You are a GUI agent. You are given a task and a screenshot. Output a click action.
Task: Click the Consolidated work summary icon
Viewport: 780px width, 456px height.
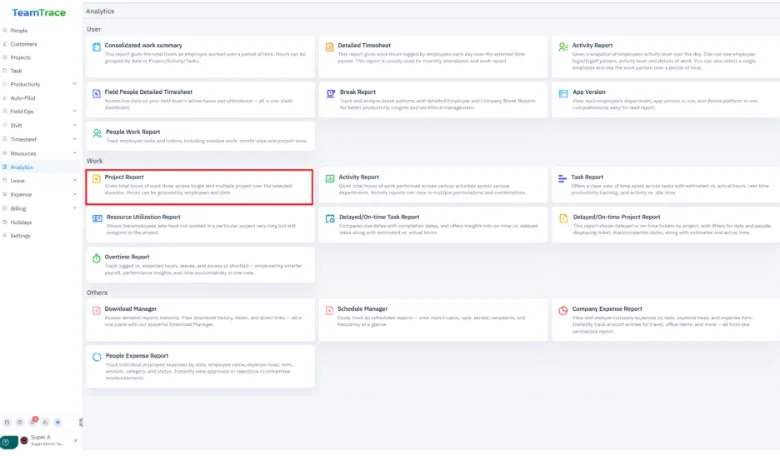pos(97,47)
